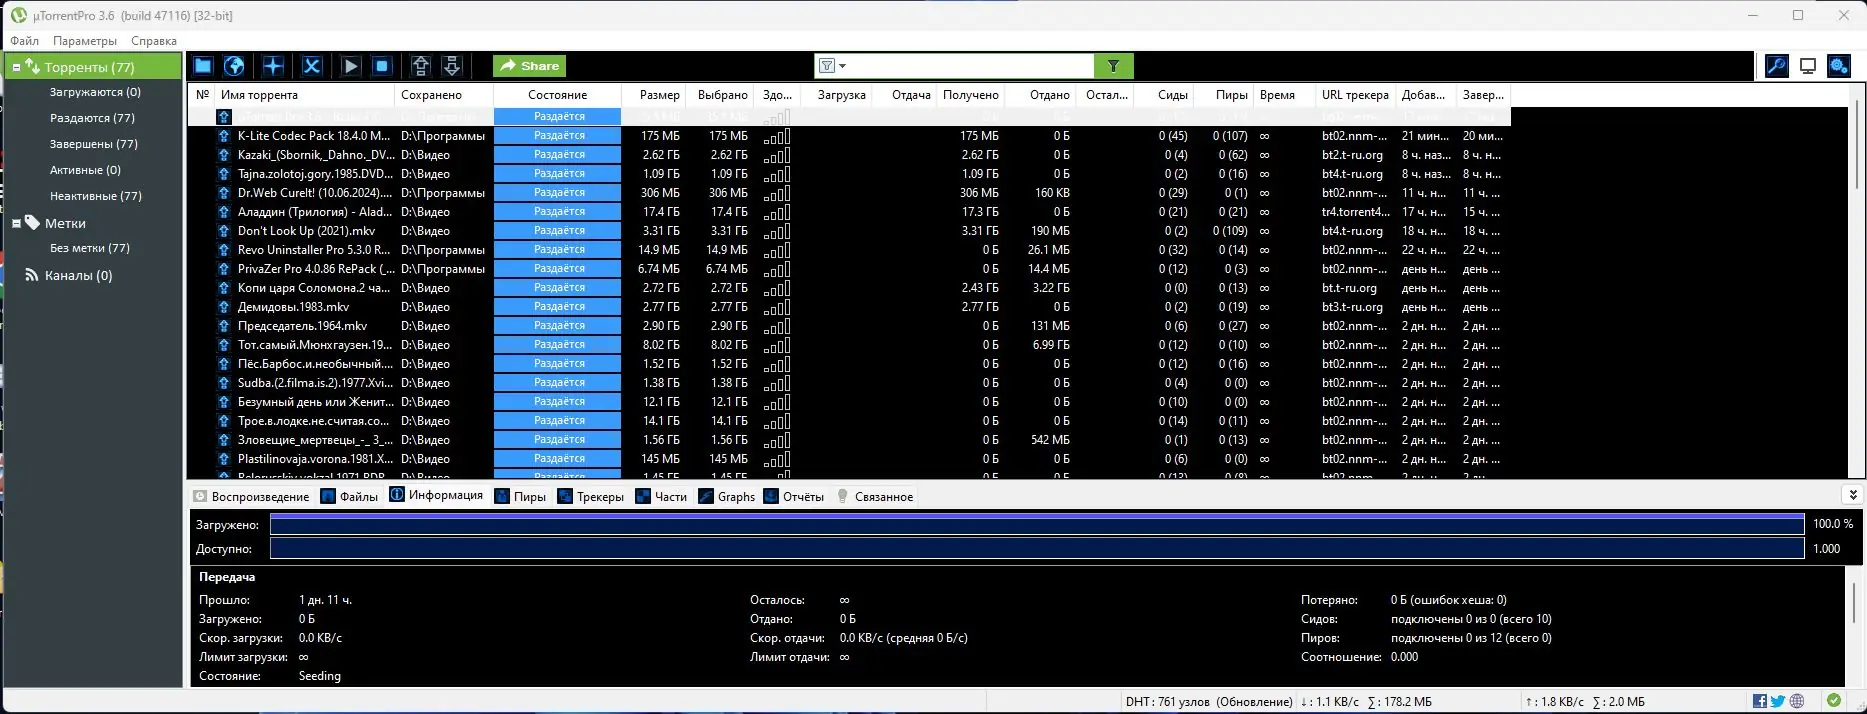Image resolution: width=1867 pixels, height=714 pixels.
Task: Select PrivaZer Pro 4.0.86 RePack row
Action: pos(848,269)
